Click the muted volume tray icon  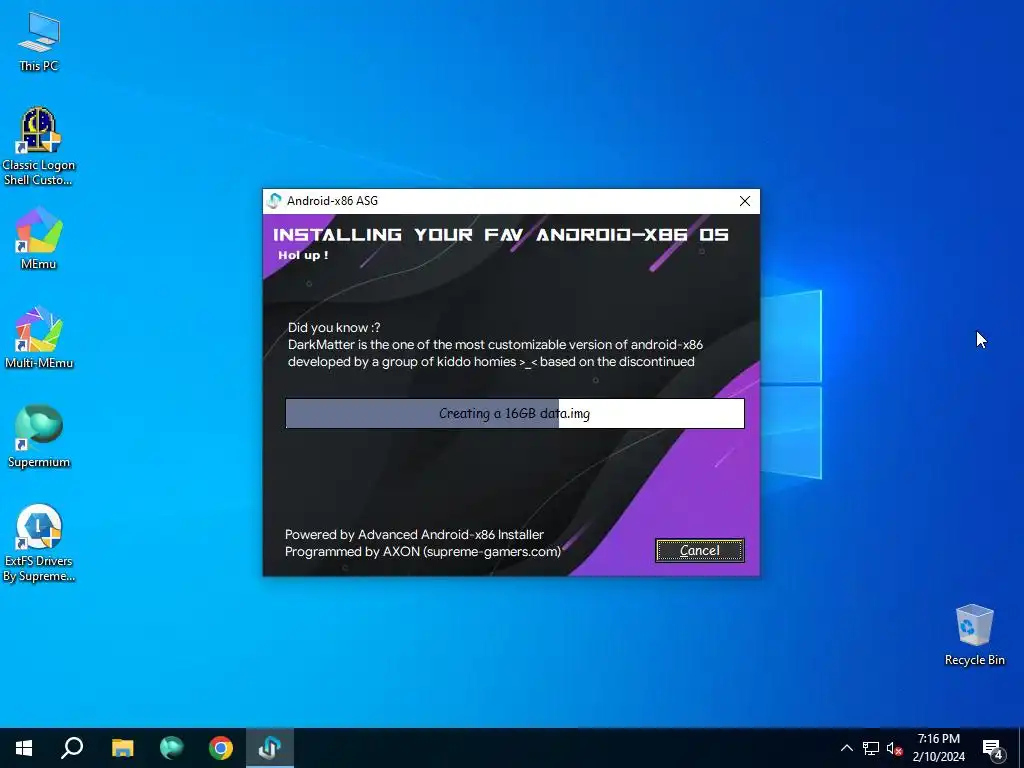894,748
